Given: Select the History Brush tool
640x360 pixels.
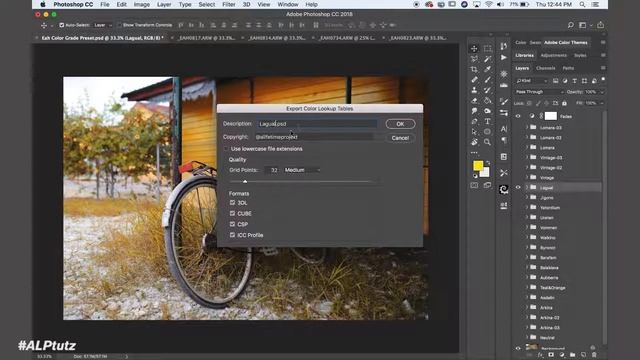Looking at the screenshot, I should tap(487, 90).
